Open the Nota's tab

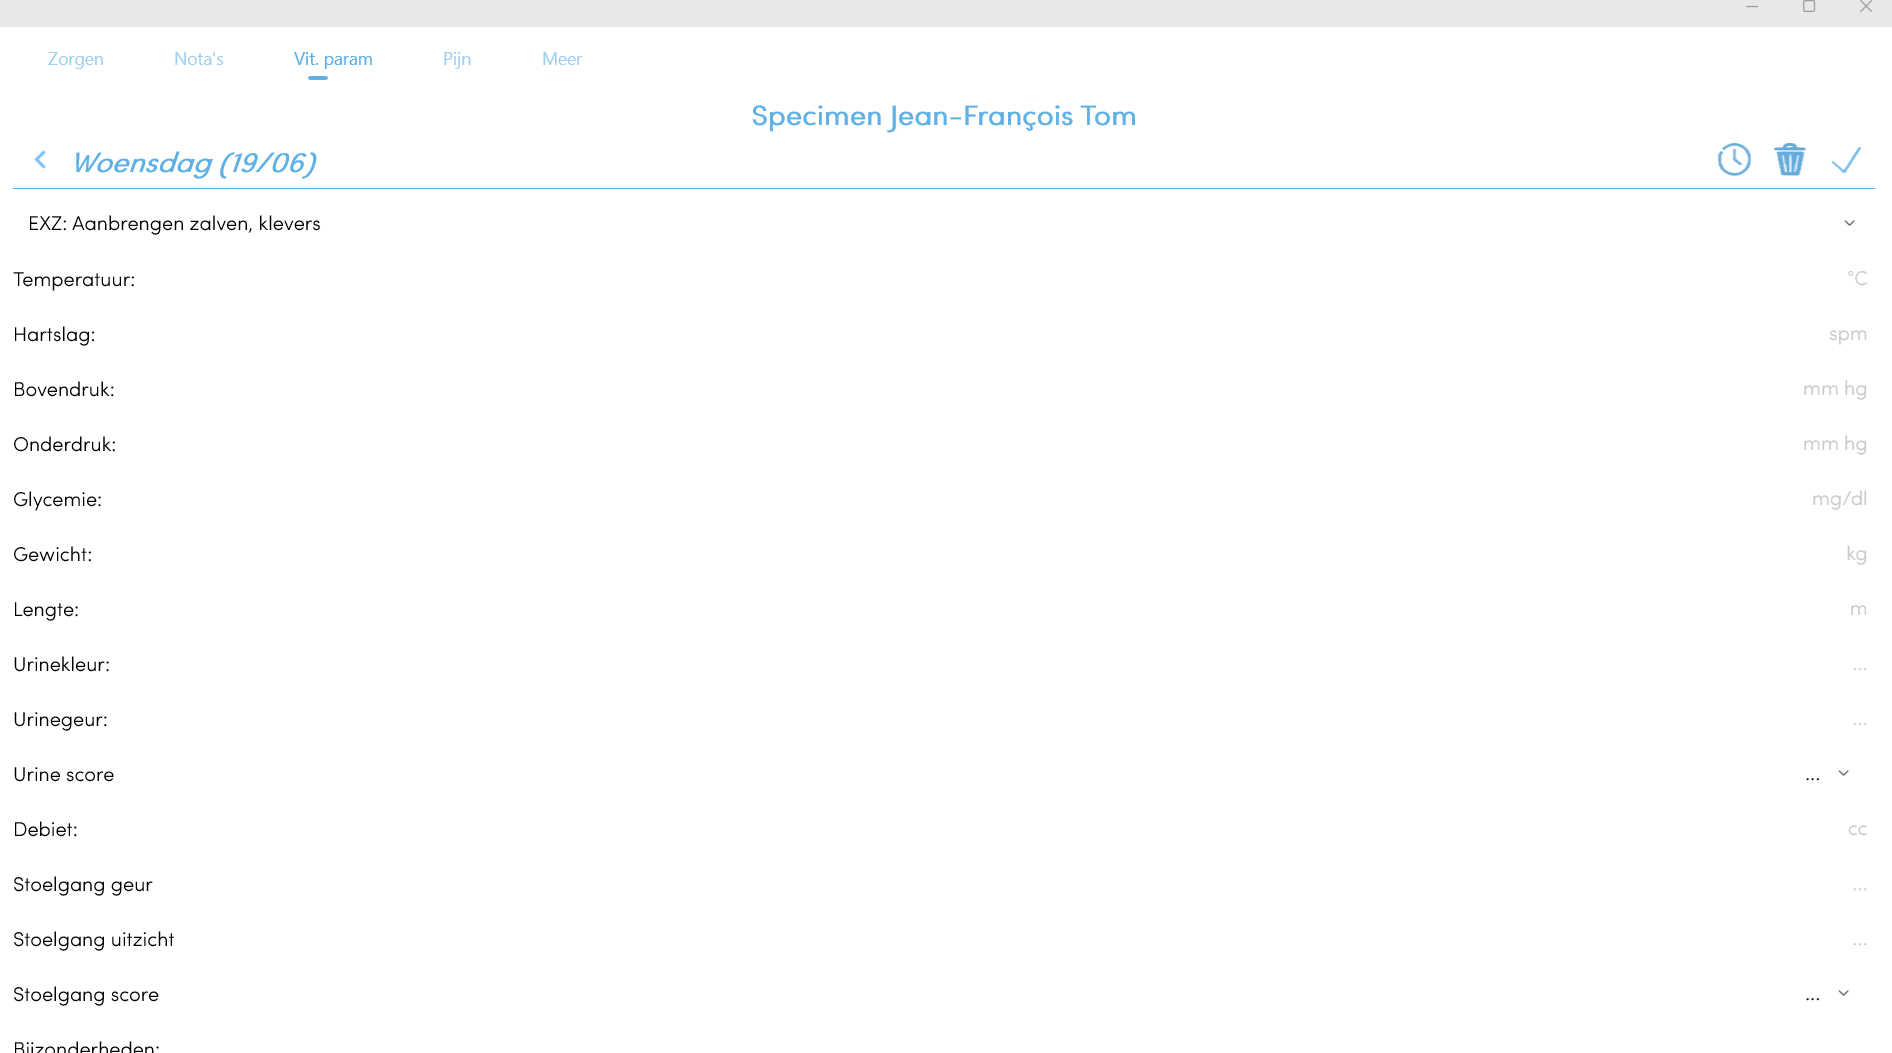(198, 59)
